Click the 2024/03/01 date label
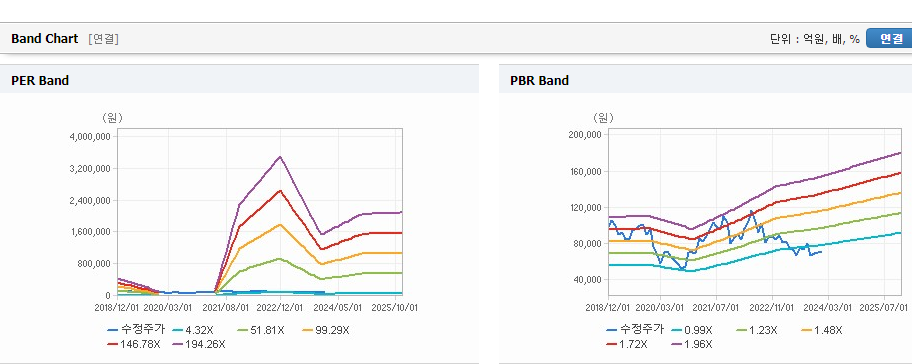The height and width of the screenshot is (364, 912). pyautogui.click(x=829, y=307)
